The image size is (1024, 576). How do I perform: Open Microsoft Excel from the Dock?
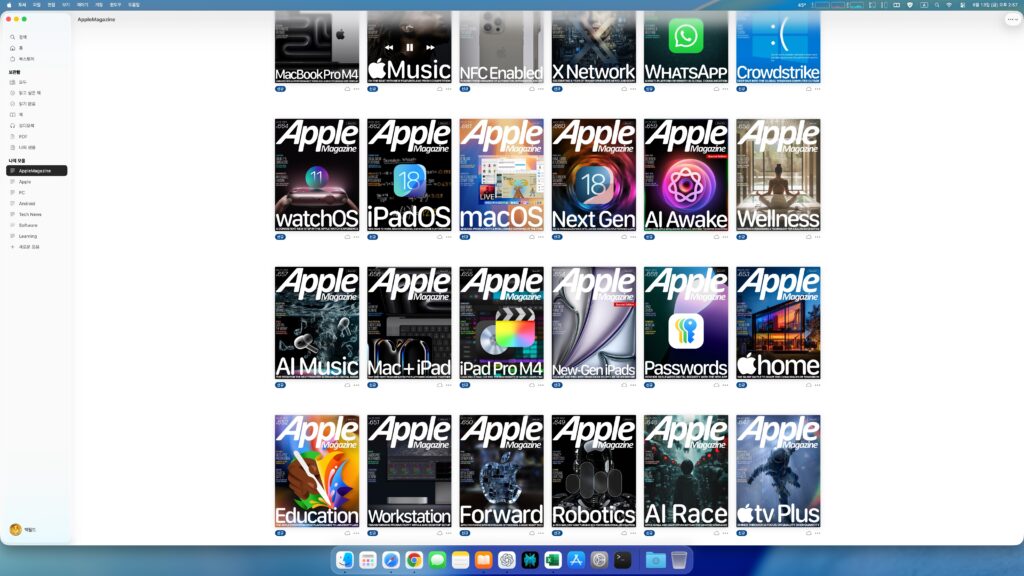[x=552, y=560]
